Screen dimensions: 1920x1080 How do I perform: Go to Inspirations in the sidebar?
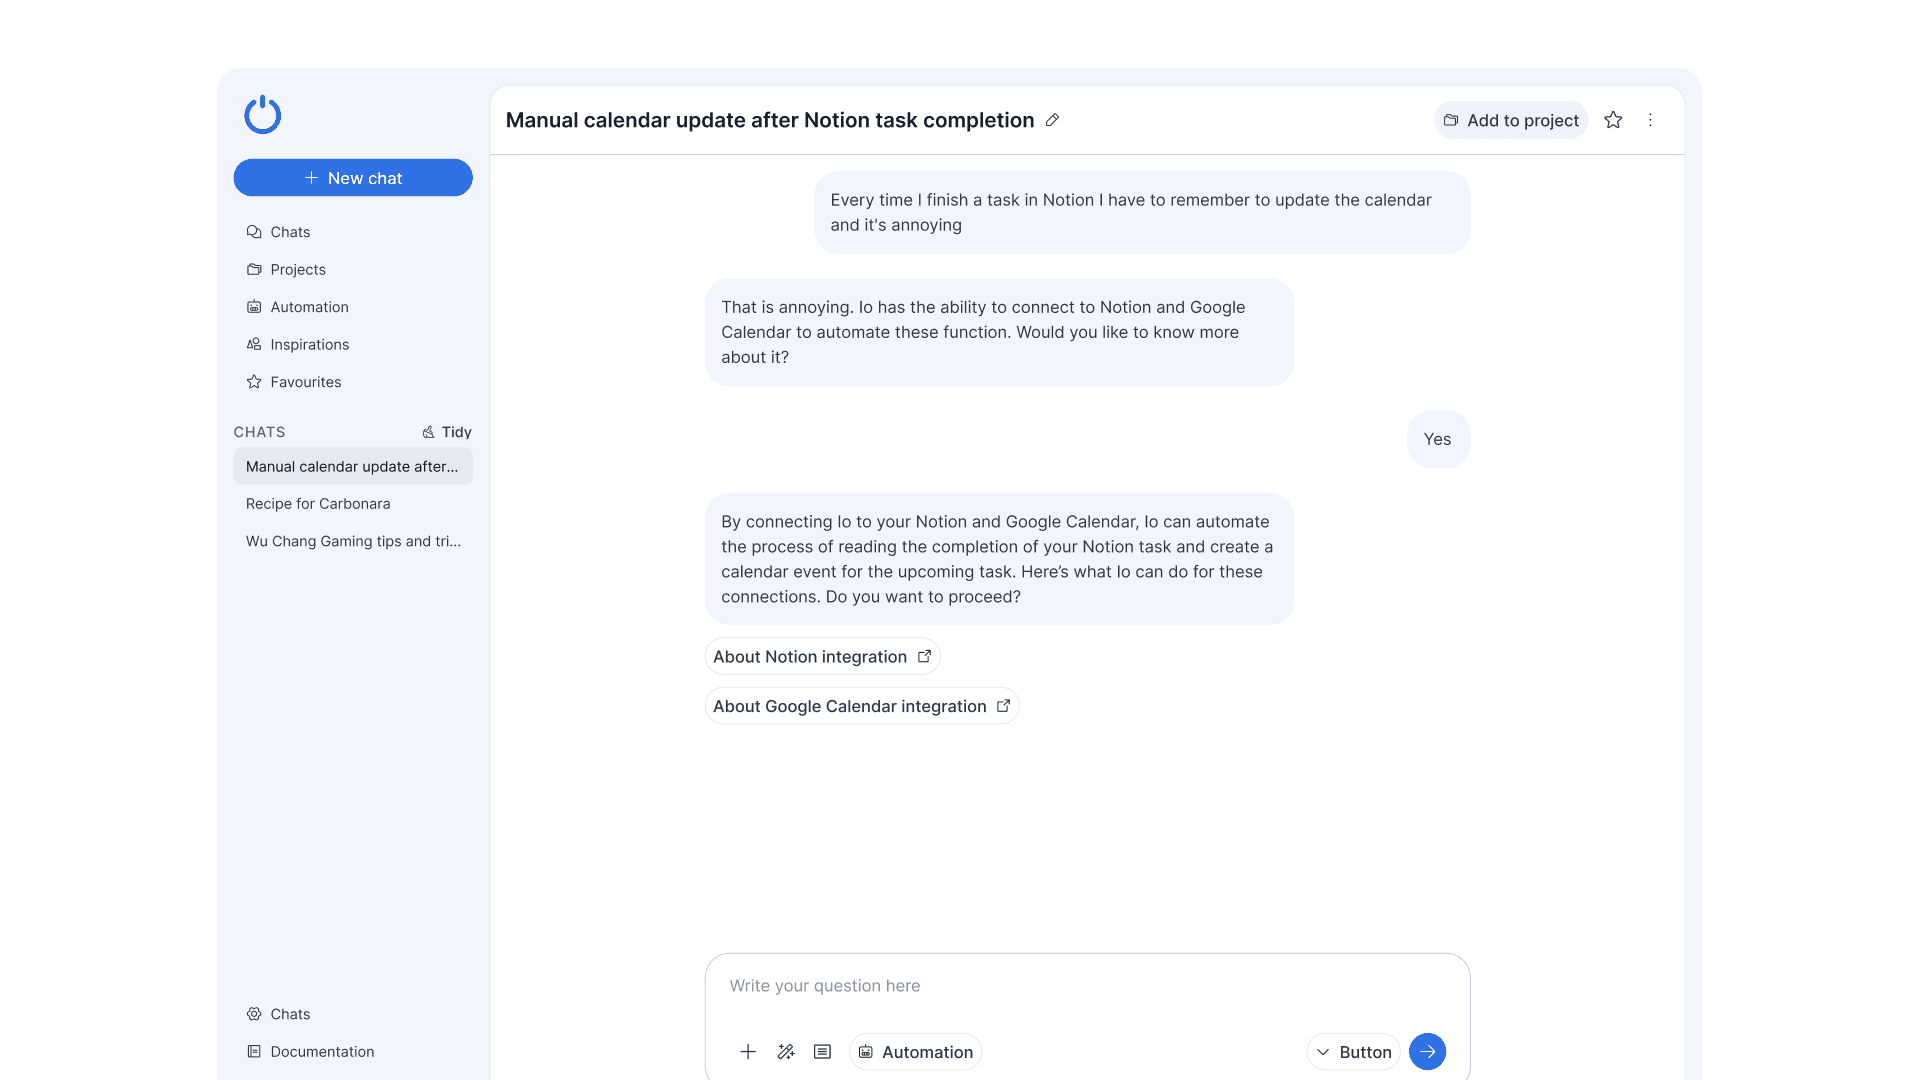tap(309, 344)
